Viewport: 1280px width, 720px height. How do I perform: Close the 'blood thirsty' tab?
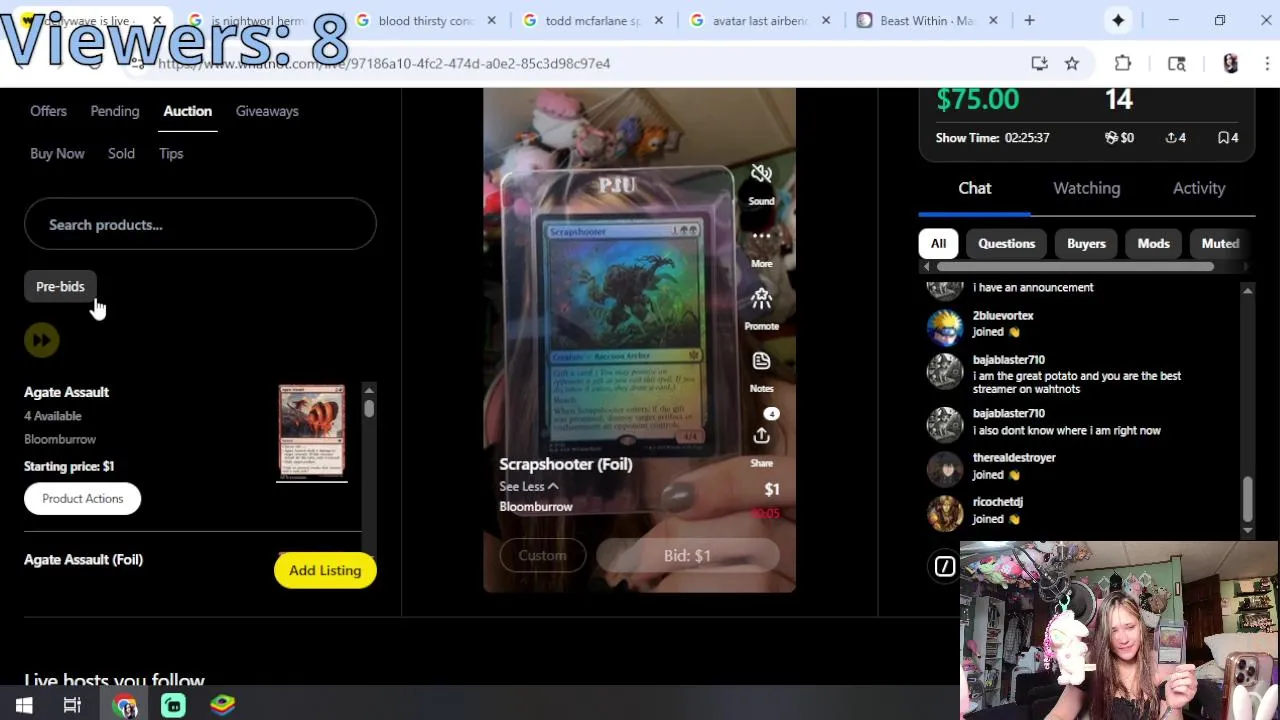tap(491, 20)
